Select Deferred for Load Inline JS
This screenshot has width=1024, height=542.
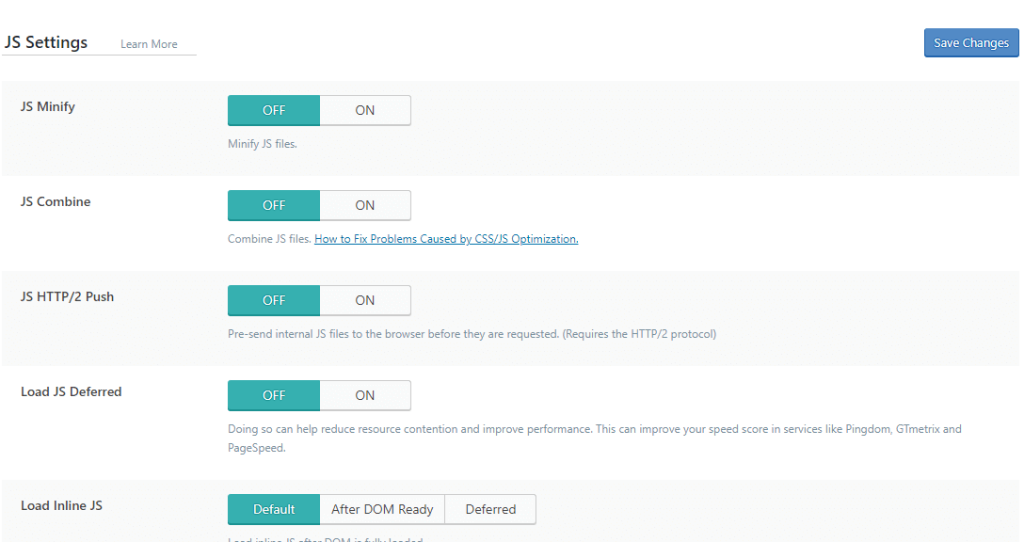[490, 509]
